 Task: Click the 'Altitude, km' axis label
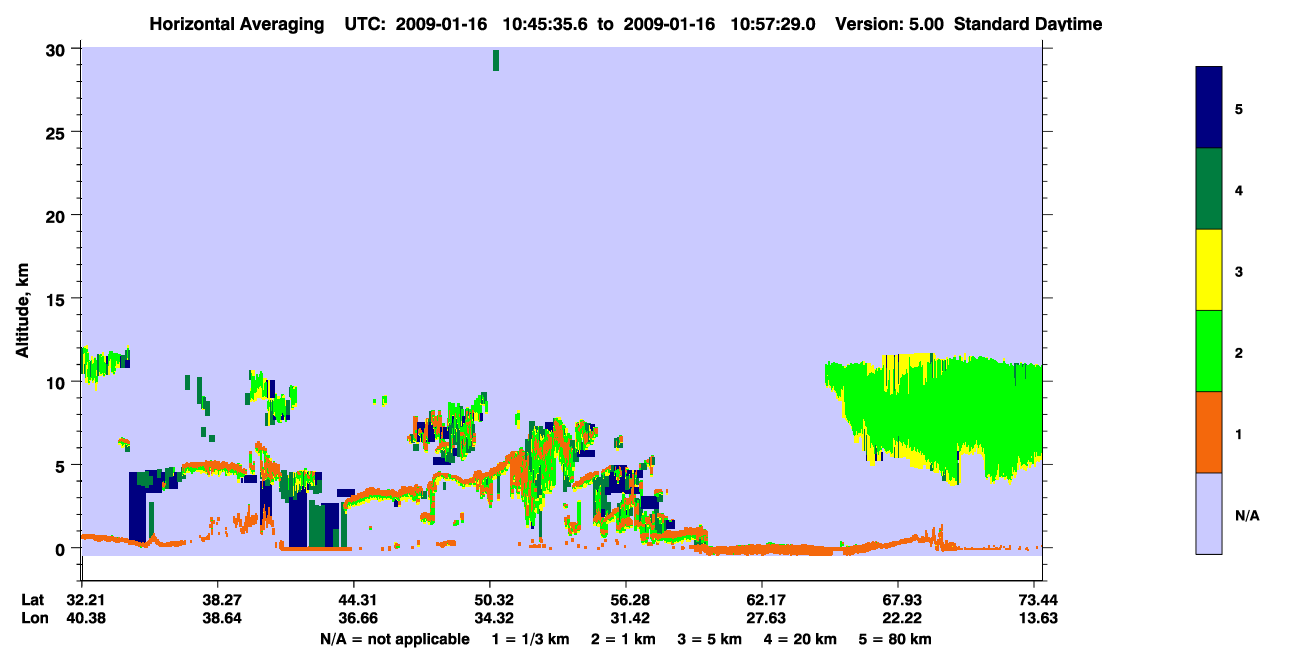click(22, 312)
